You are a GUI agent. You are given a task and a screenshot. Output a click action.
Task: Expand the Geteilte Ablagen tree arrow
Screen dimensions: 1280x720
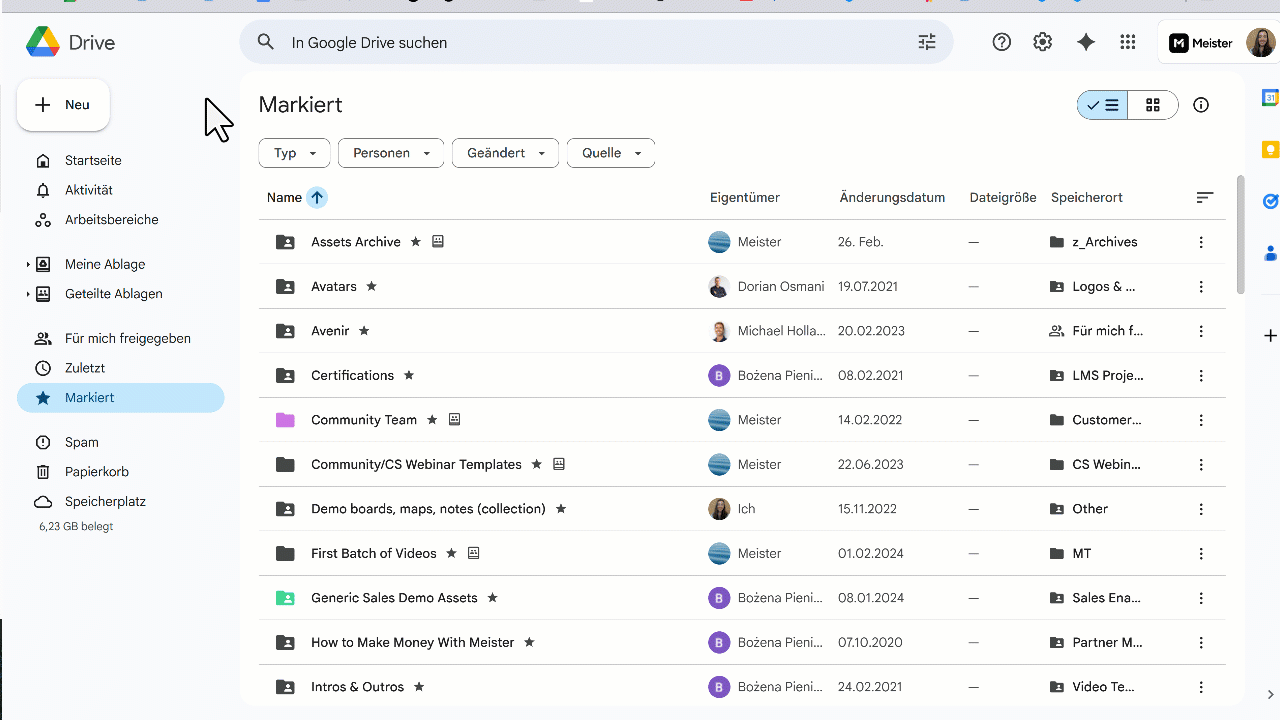click(28, 294)
